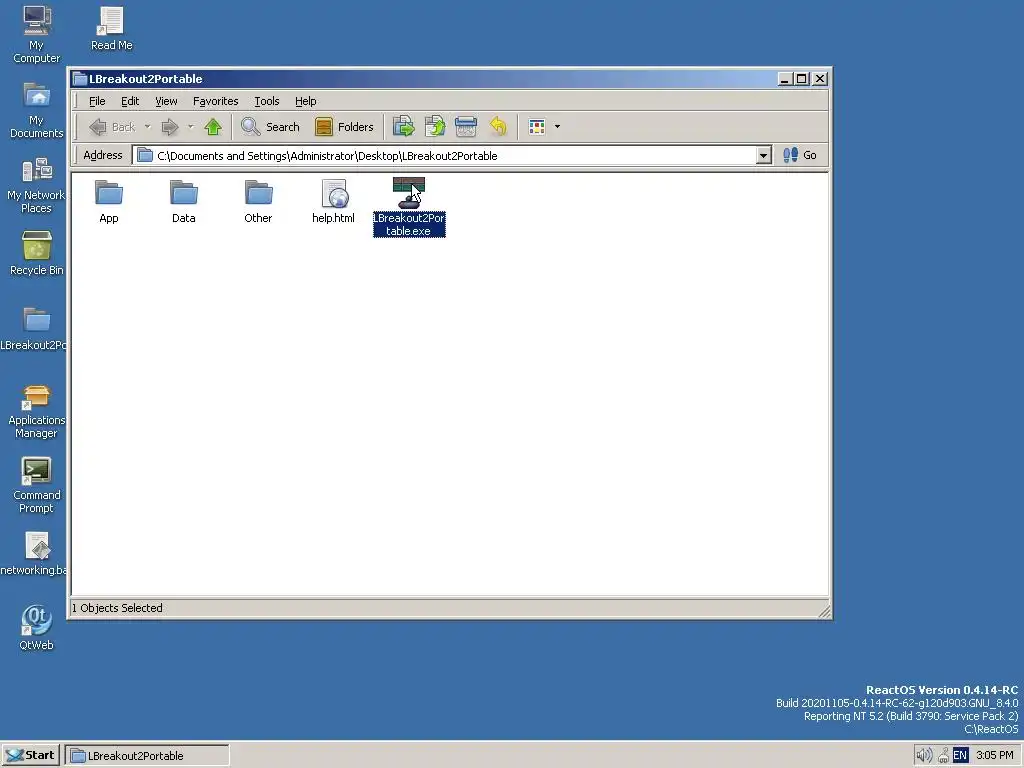Toggle the Folders pane
This screenshot has width=1024, height=768.
click(x=344, y=127)
